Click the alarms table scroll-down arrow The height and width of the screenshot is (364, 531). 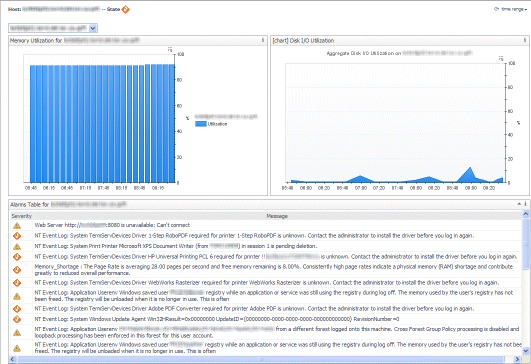click(x=526, y=351)
